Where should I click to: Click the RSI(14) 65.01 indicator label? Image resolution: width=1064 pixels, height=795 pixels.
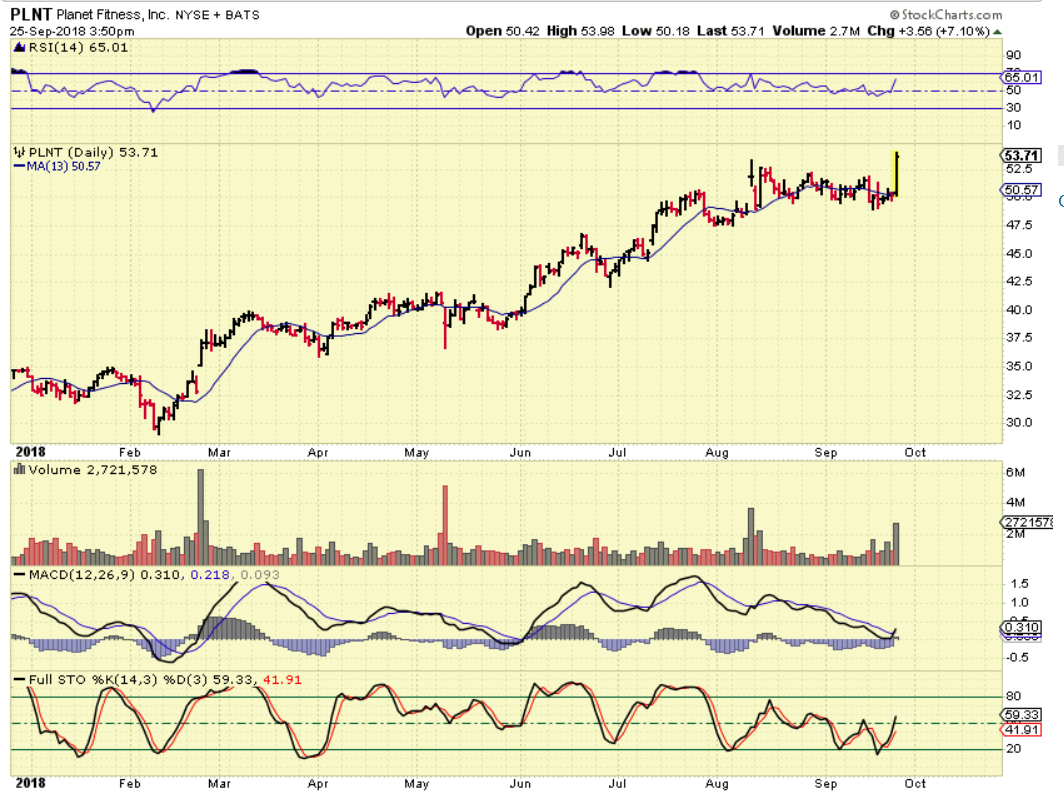click(78, 47)
